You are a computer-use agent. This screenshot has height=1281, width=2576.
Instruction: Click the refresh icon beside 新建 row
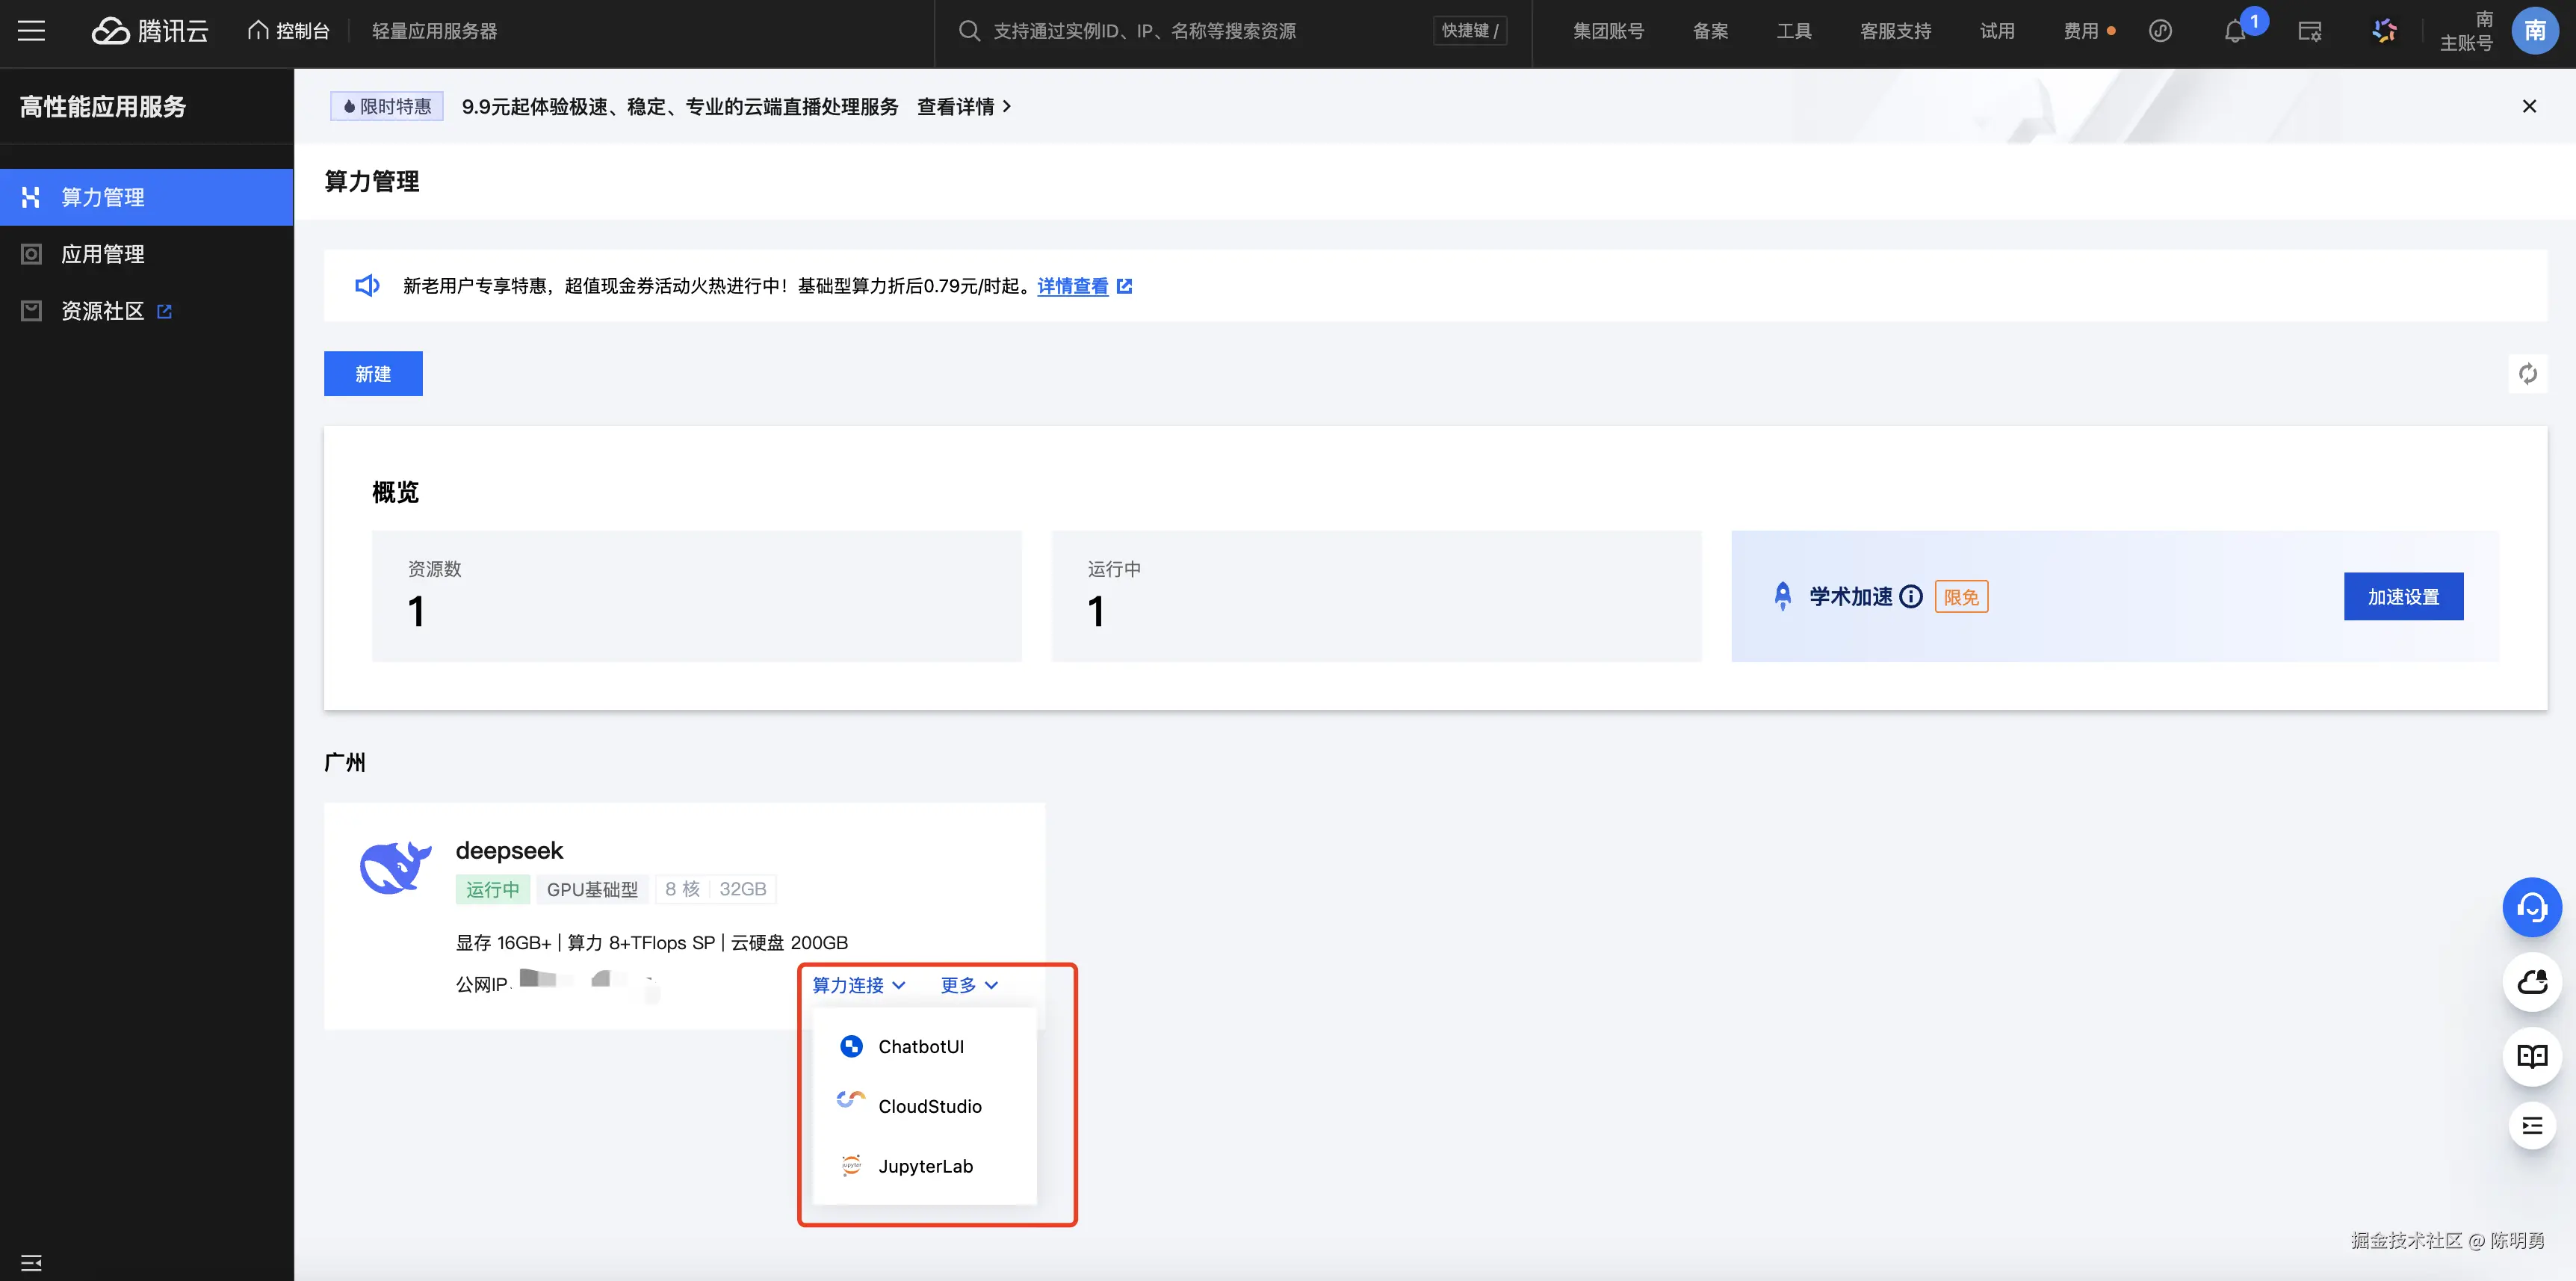(2527, 374)
